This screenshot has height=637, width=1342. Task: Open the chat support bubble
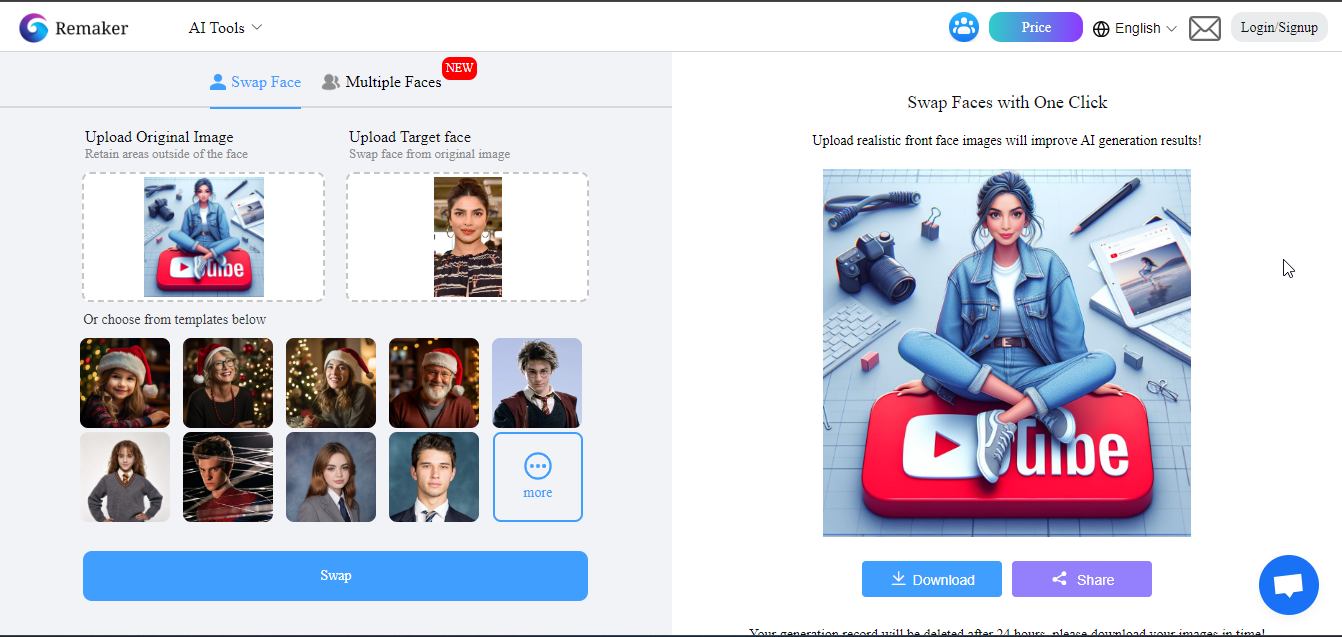[x=1289, y=585]
